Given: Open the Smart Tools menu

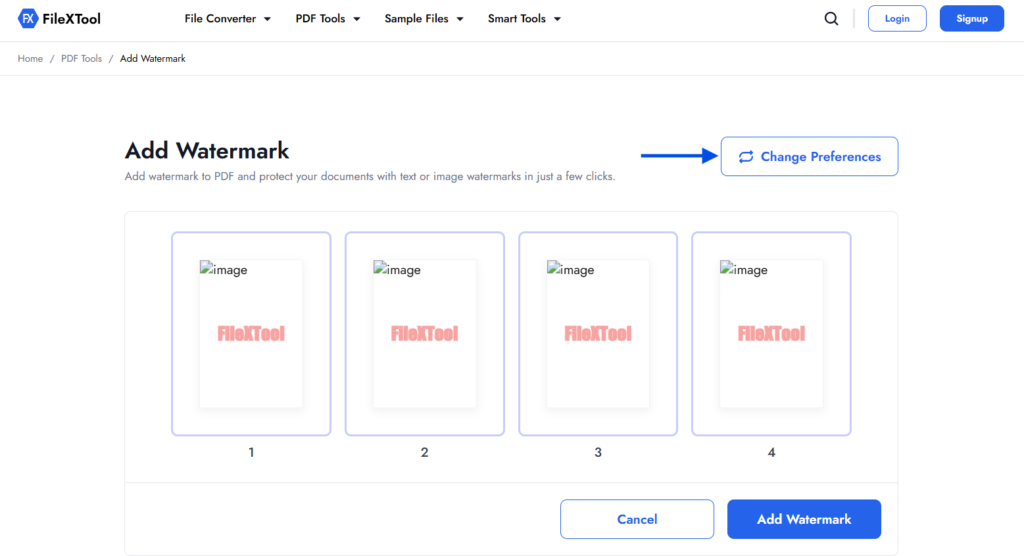Looking at the screenshot, I should (524, 18).
